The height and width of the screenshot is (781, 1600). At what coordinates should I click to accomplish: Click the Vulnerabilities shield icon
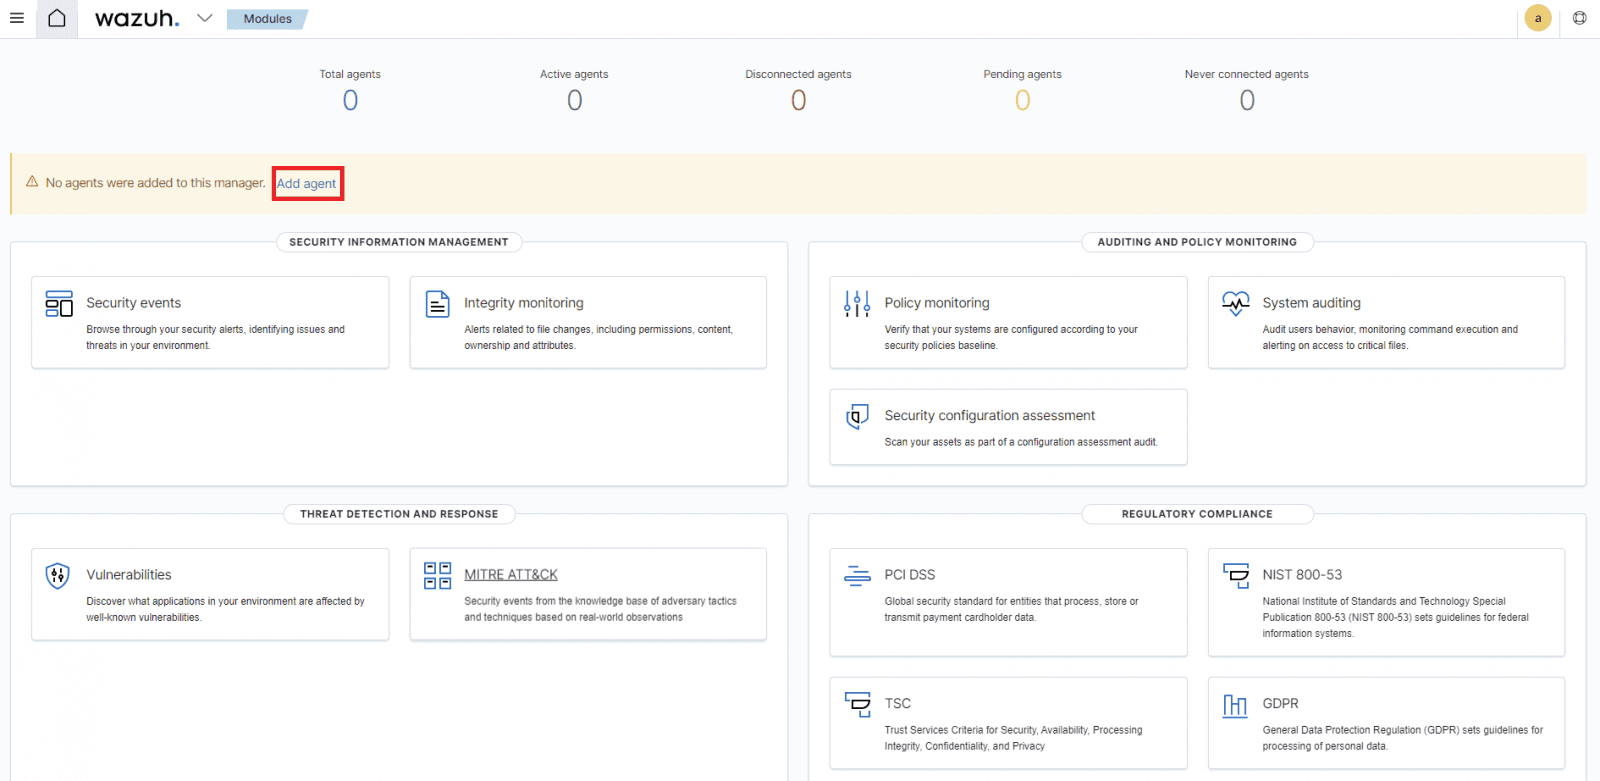(58, 576)
